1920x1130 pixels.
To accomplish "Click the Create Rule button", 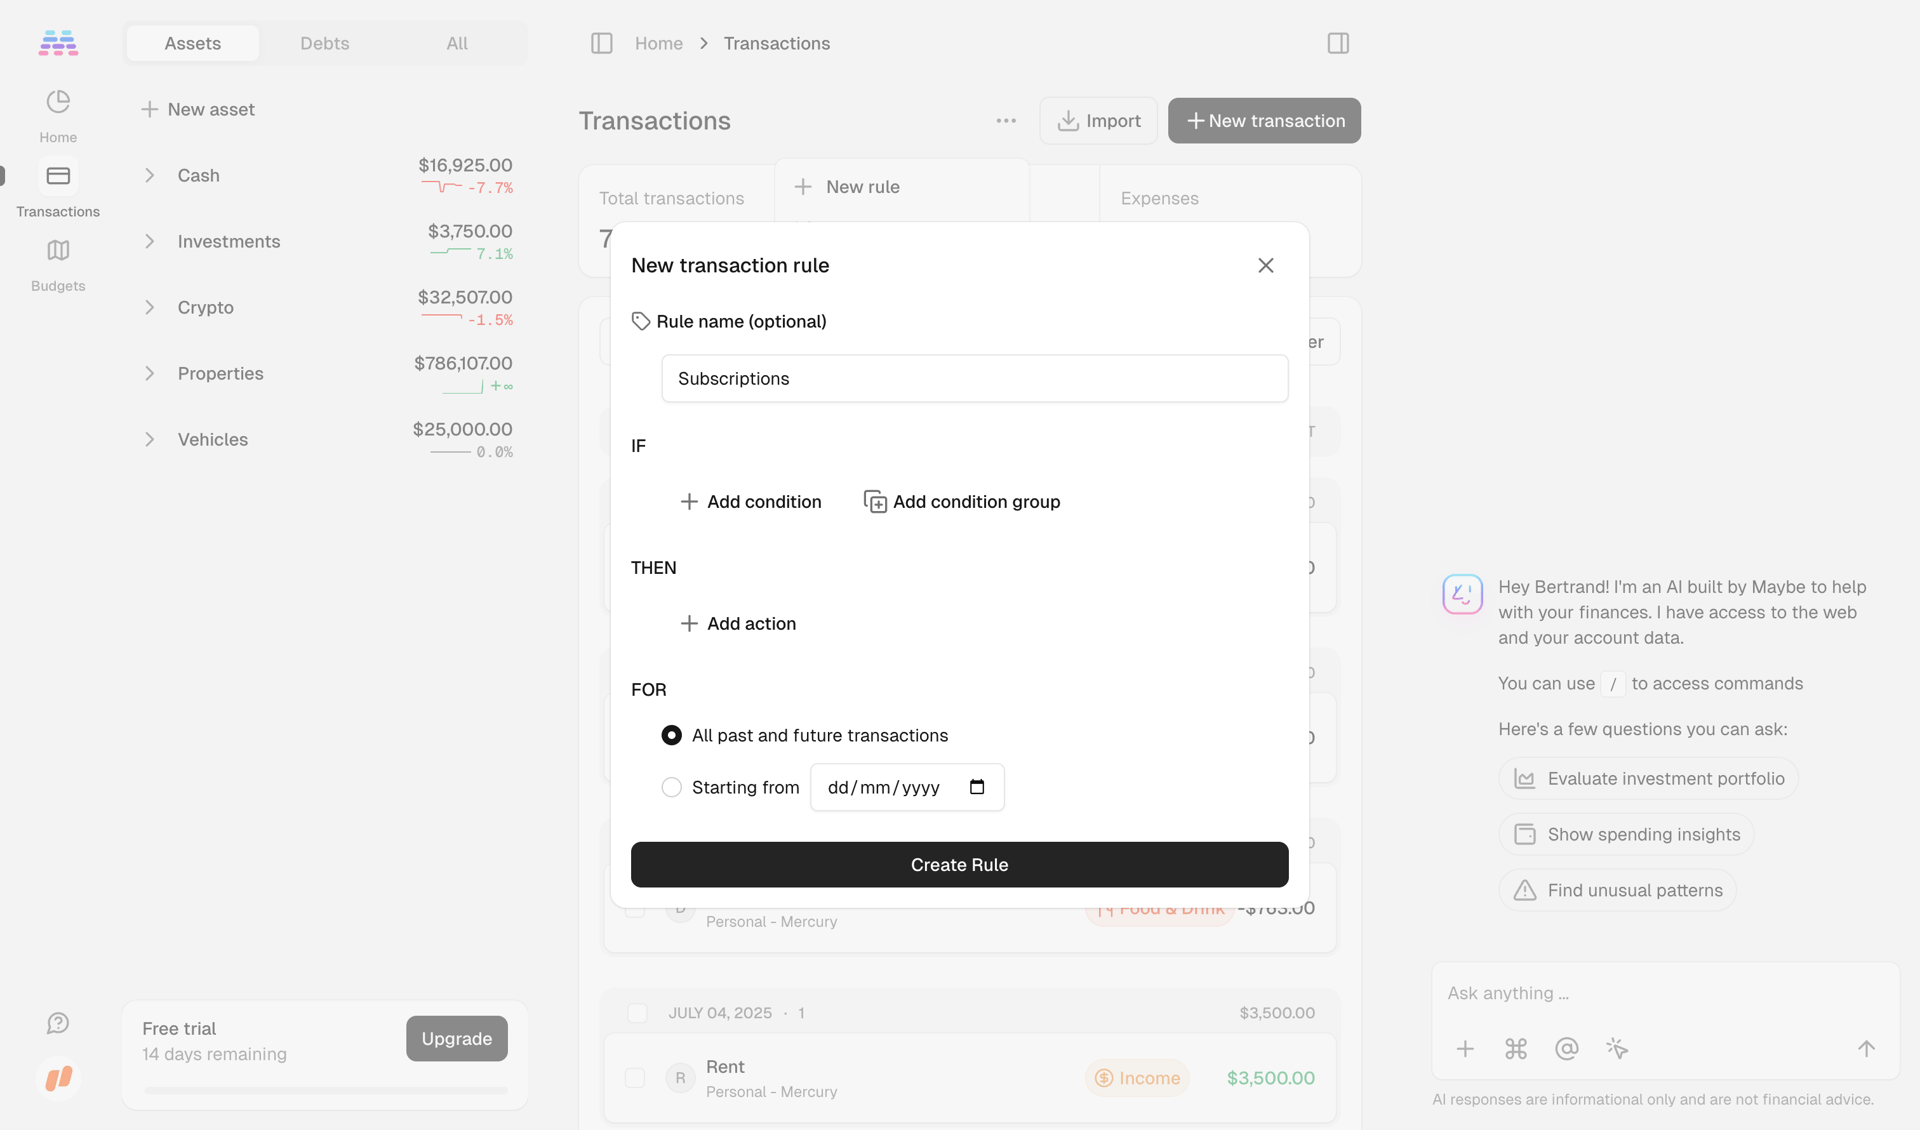I will pos(959,864).
